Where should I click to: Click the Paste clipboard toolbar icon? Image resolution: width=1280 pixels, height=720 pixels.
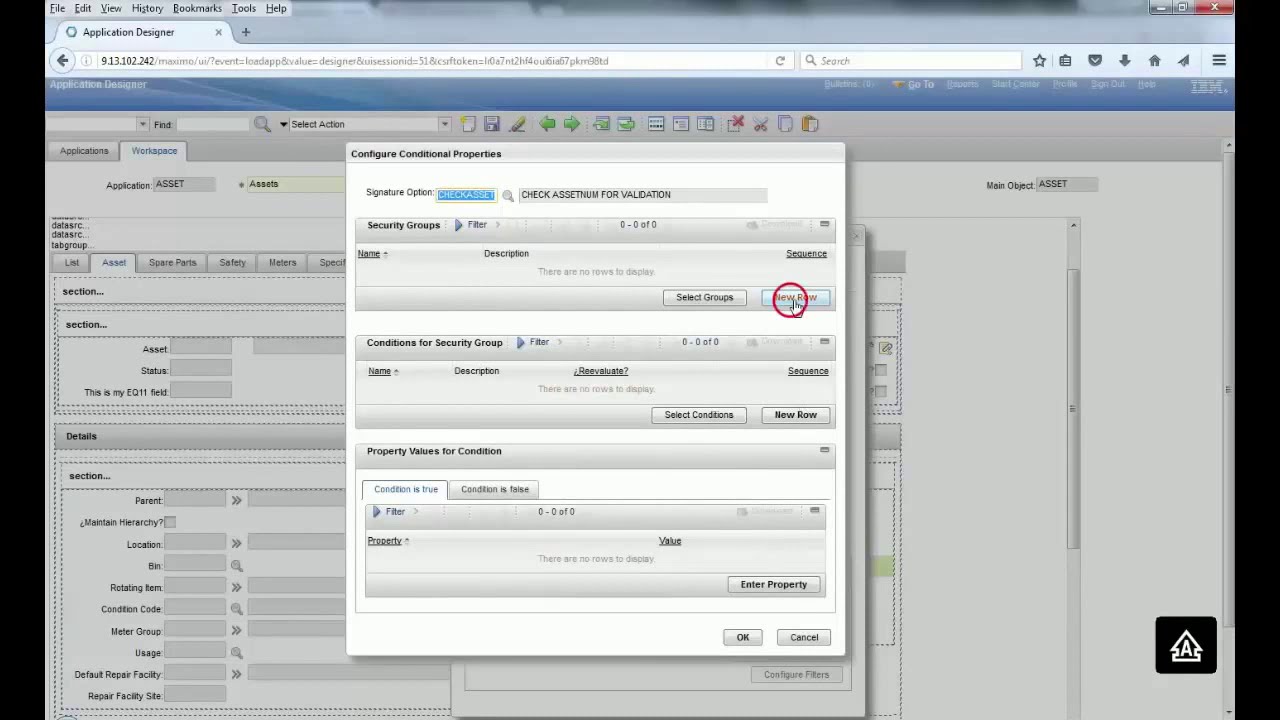pos(810,124)
